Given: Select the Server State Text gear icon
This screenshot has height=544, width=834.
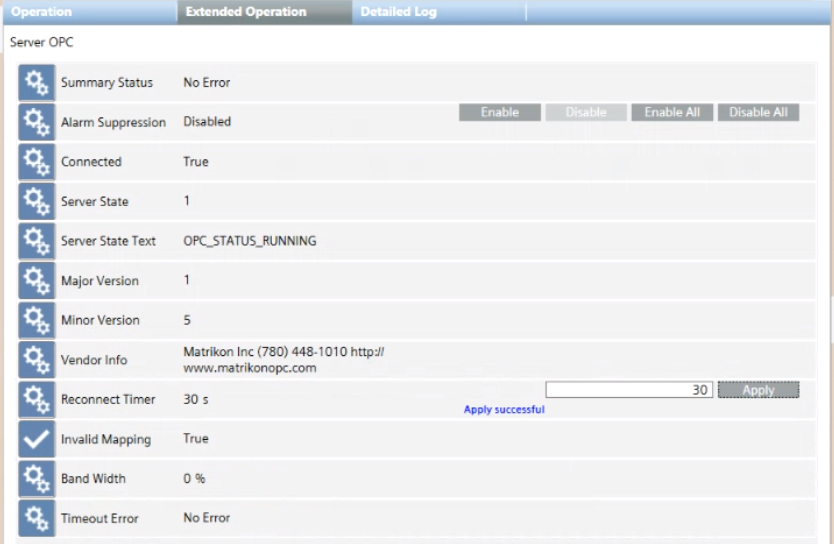Looking at the screenshot, I should (37, 241).
